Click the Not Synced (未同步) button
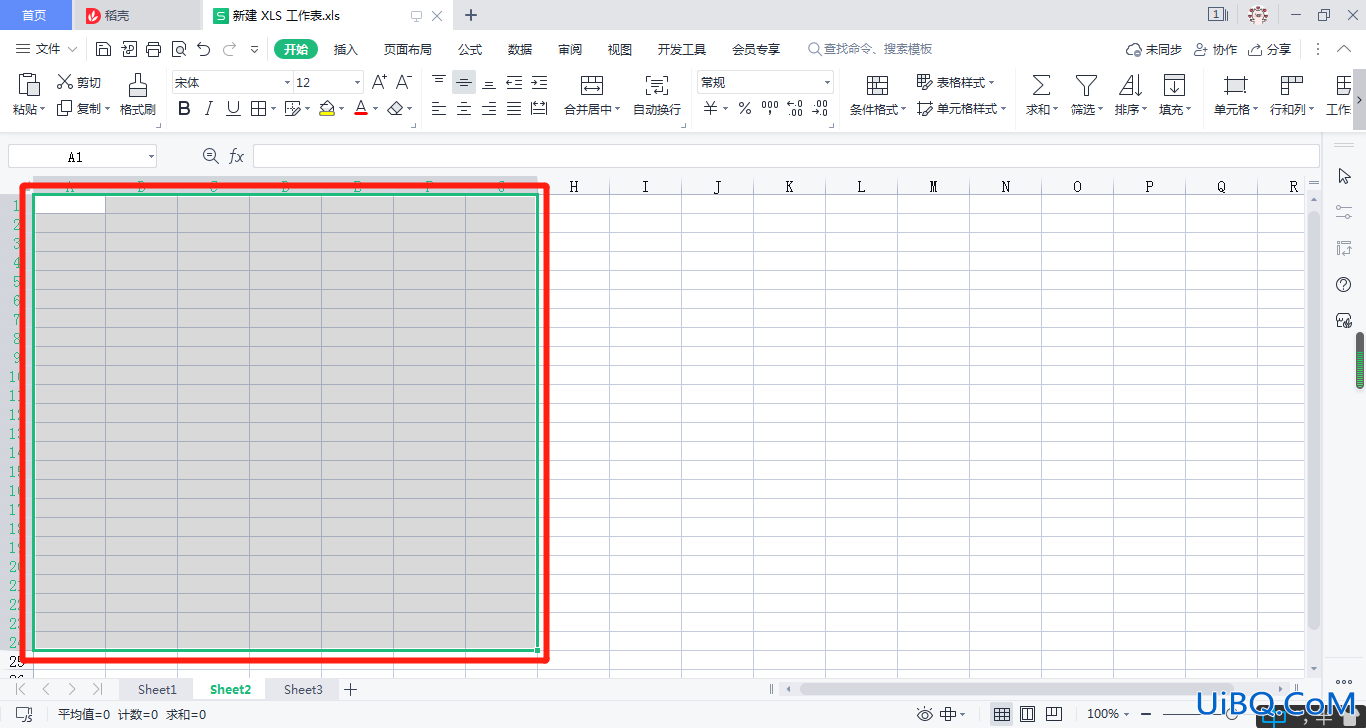The width and height of the screenshot is (1366, 728). 1153,49
